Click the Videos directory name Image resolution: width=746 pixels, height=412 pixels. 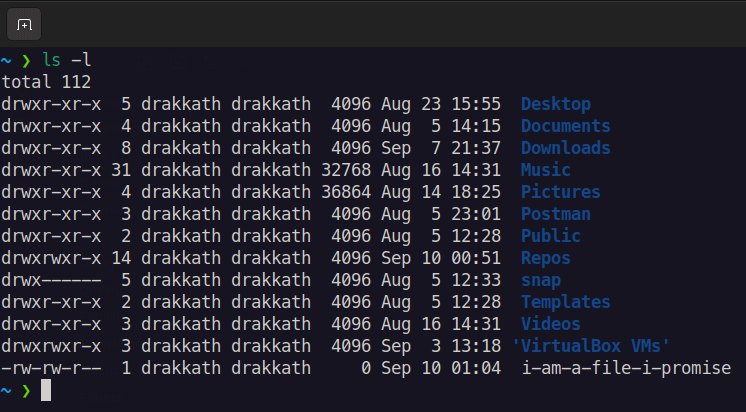tap(550, 324)
